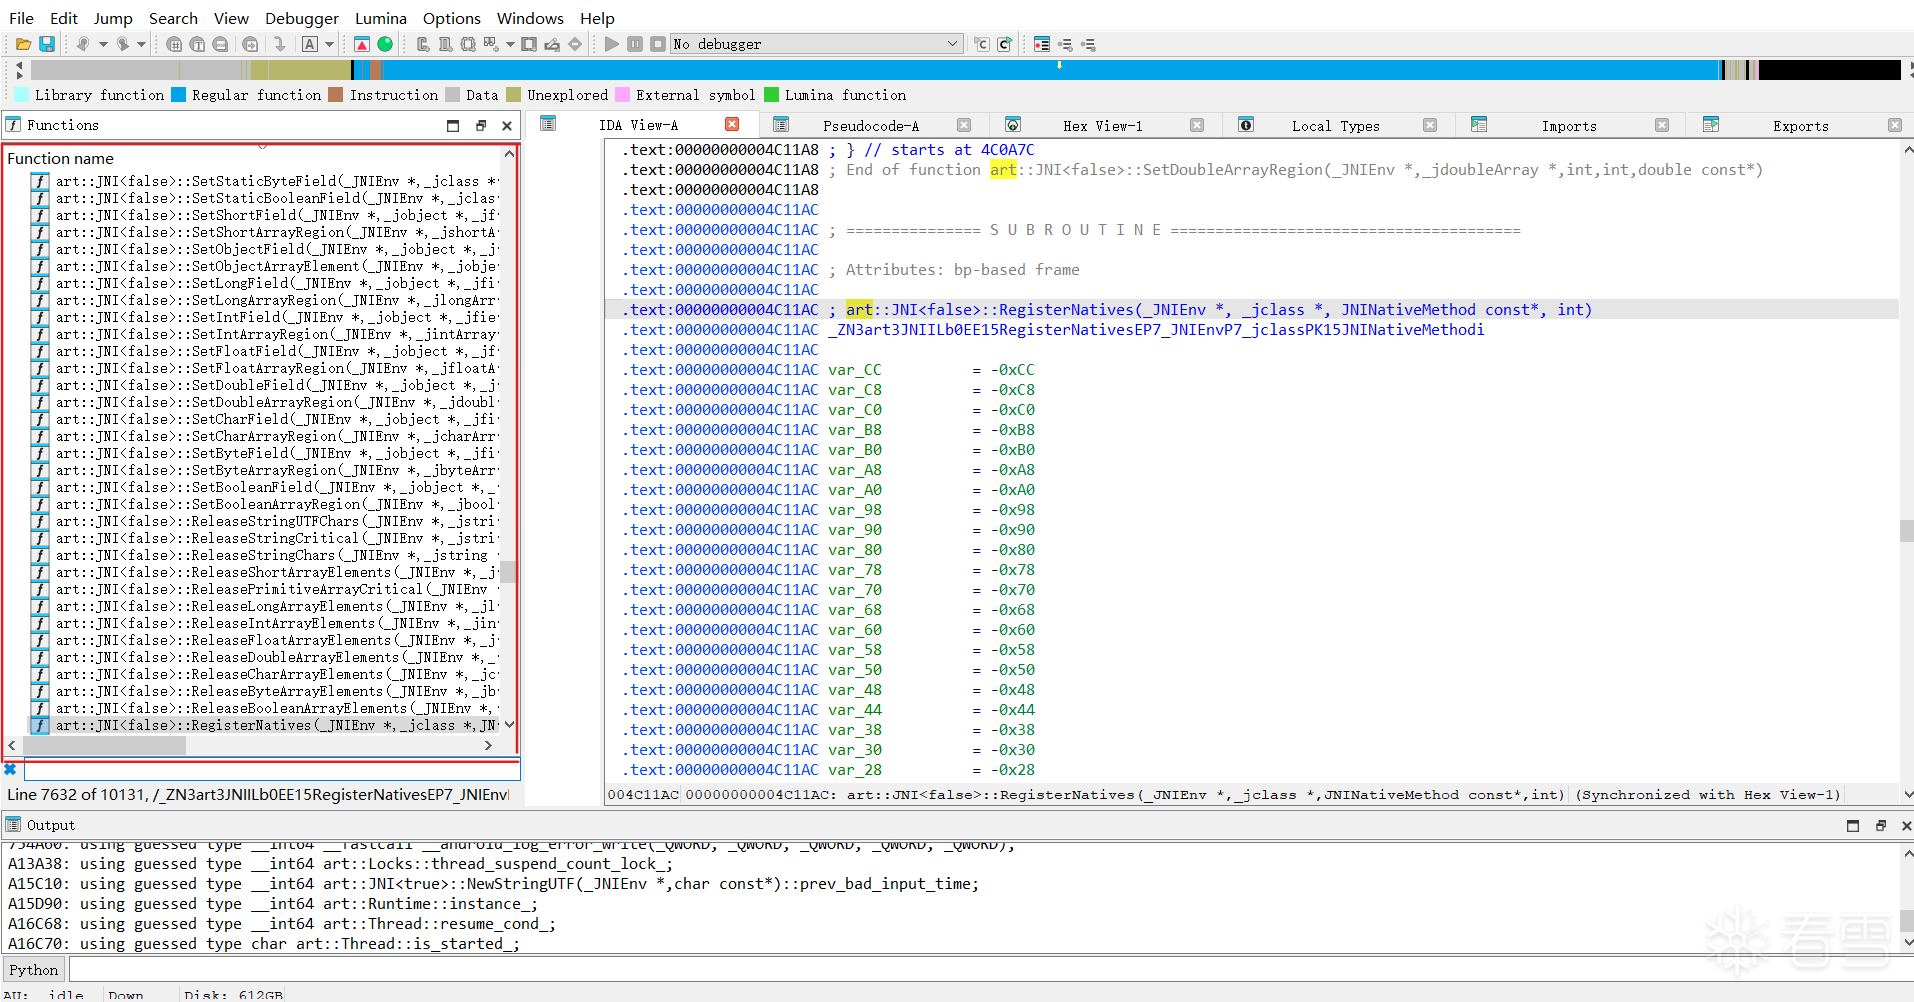Click the blue Regular function color swatch
Viewport: 1914px width, 1002px height.
pos(179,95)
